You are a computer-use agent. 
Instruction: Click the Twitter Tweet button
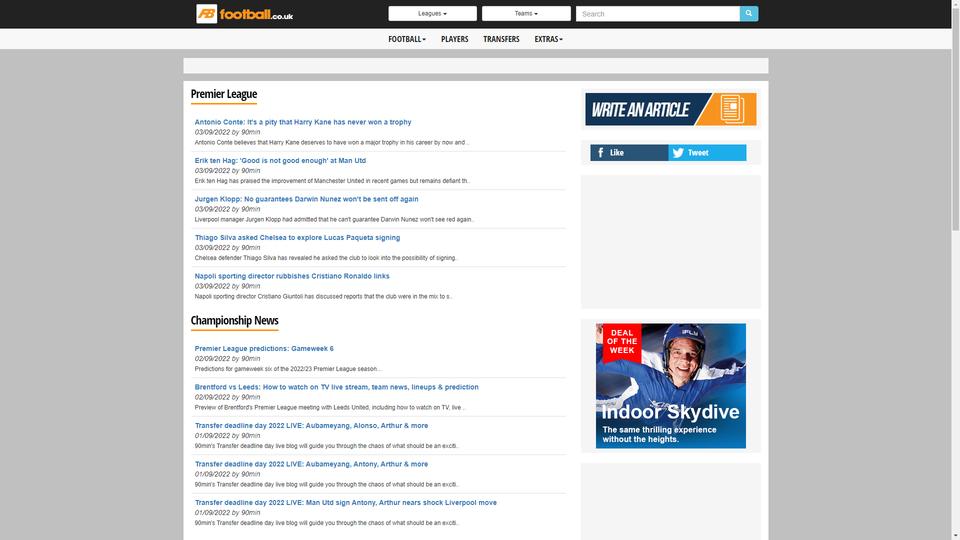click(707, 152)
